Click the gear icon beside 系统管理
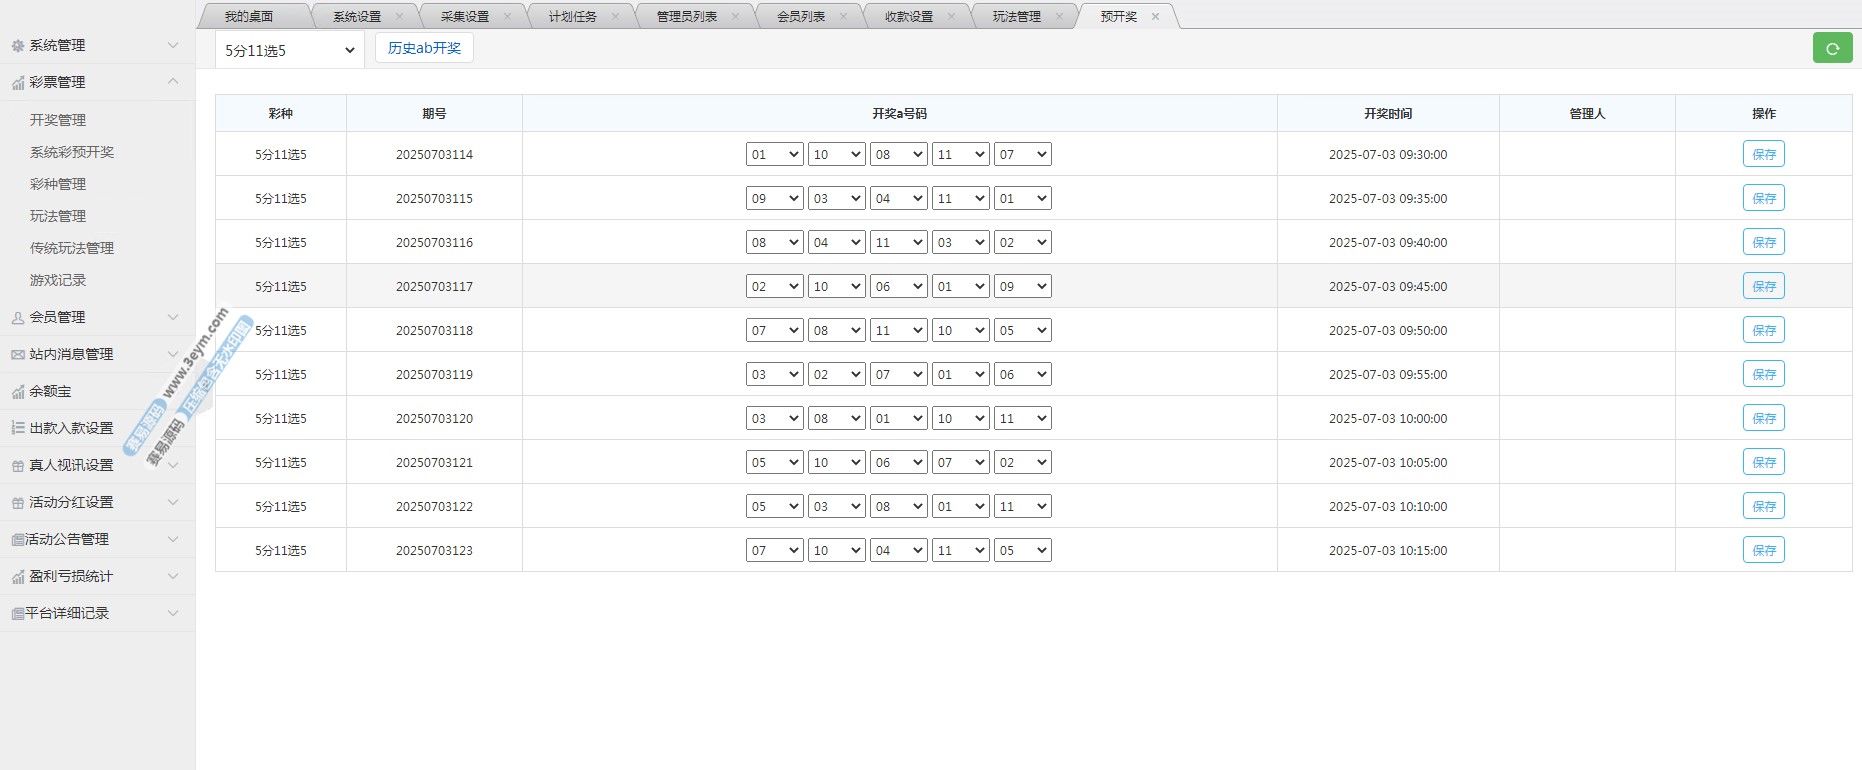 click(x=17, y=46)
